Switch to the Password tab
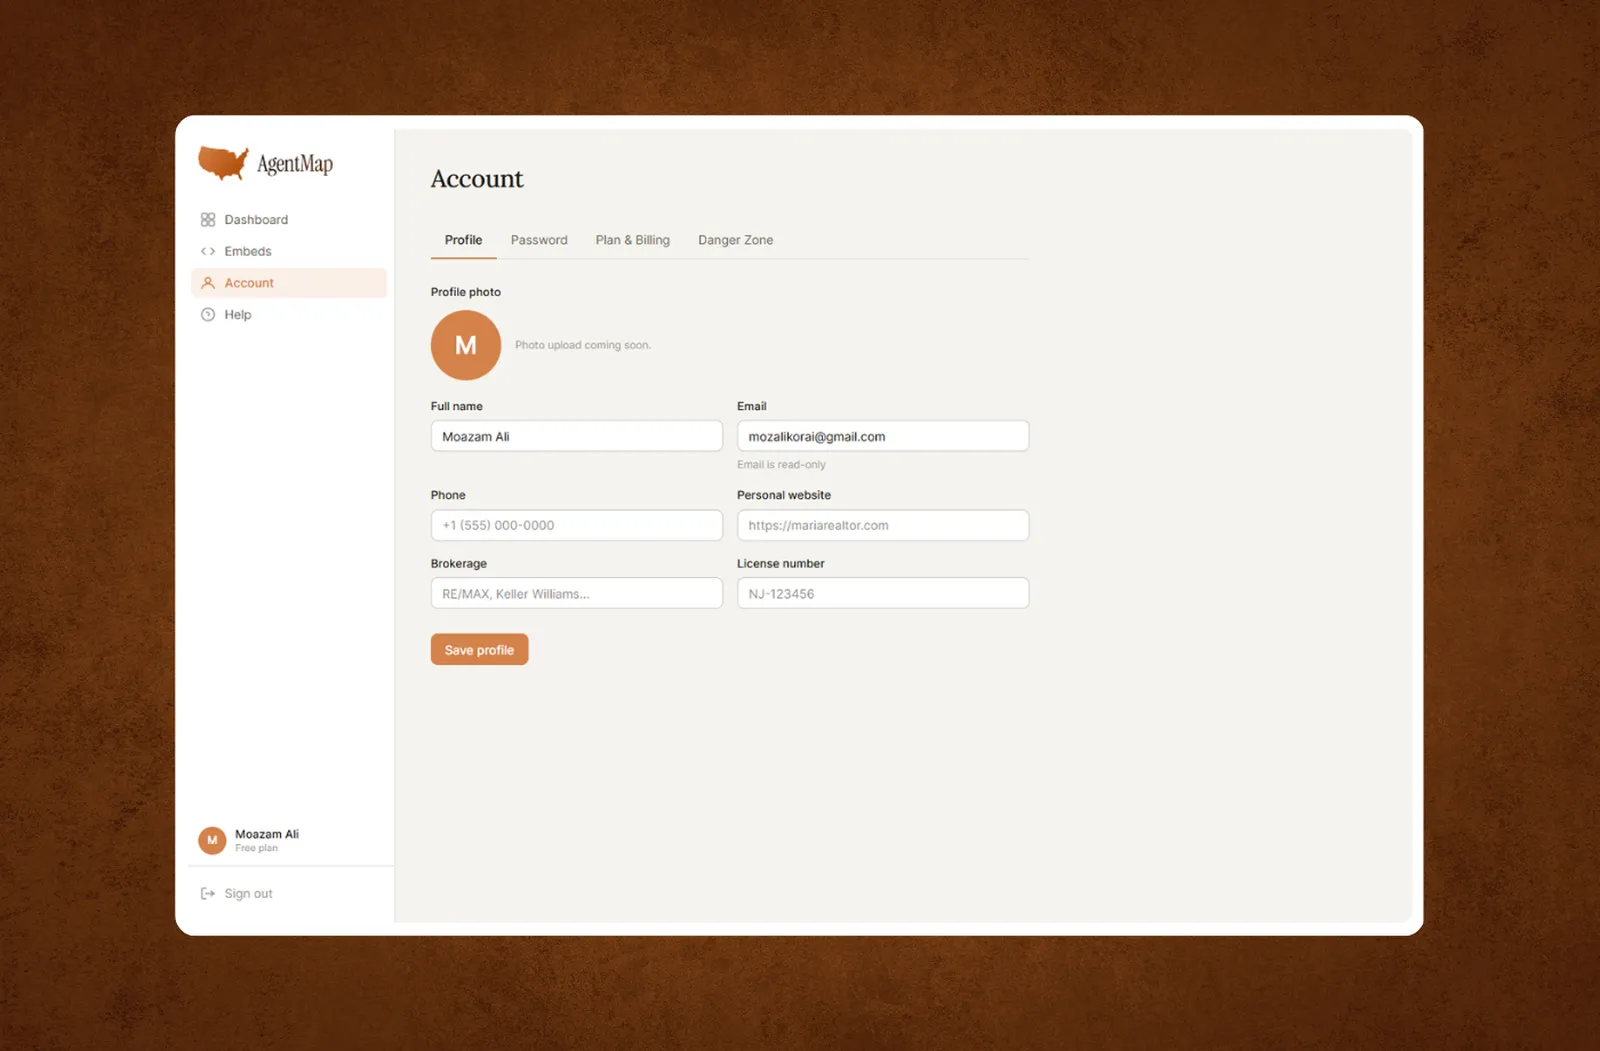The image size is (1600, 1051). tap(539, 240)
